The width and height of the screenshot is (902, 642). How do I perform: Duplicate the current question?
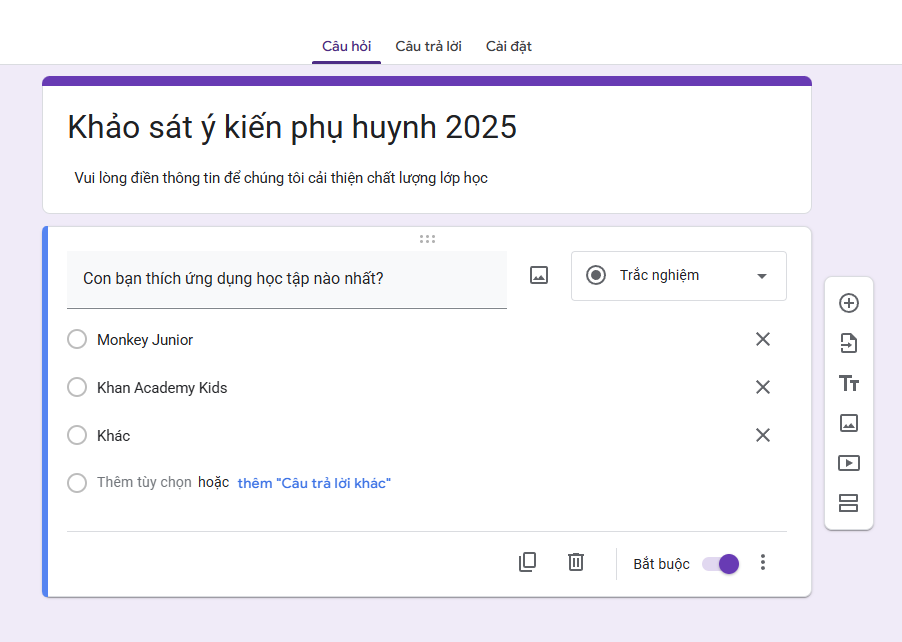527,562
